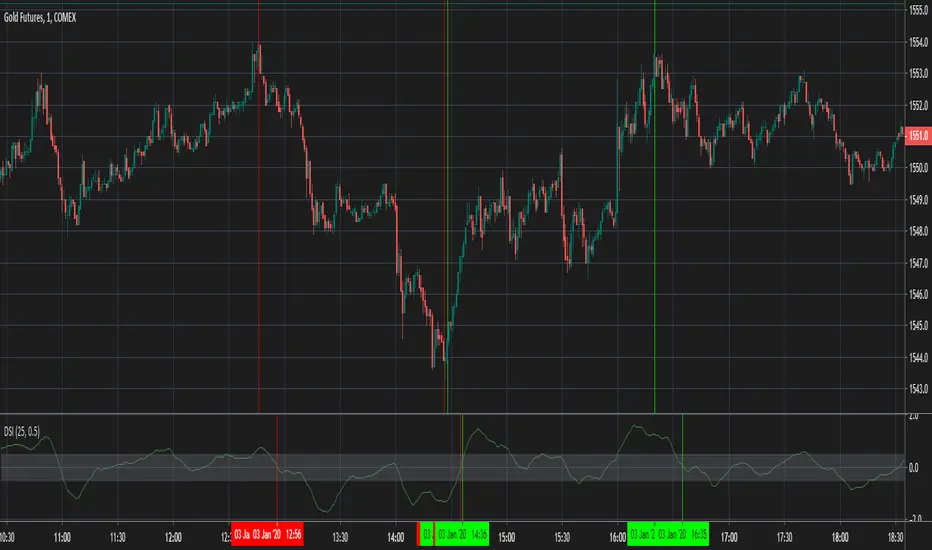The image size is (932, 550).
Task: Select the red vertical line in price chart
Action: [259, 206]
